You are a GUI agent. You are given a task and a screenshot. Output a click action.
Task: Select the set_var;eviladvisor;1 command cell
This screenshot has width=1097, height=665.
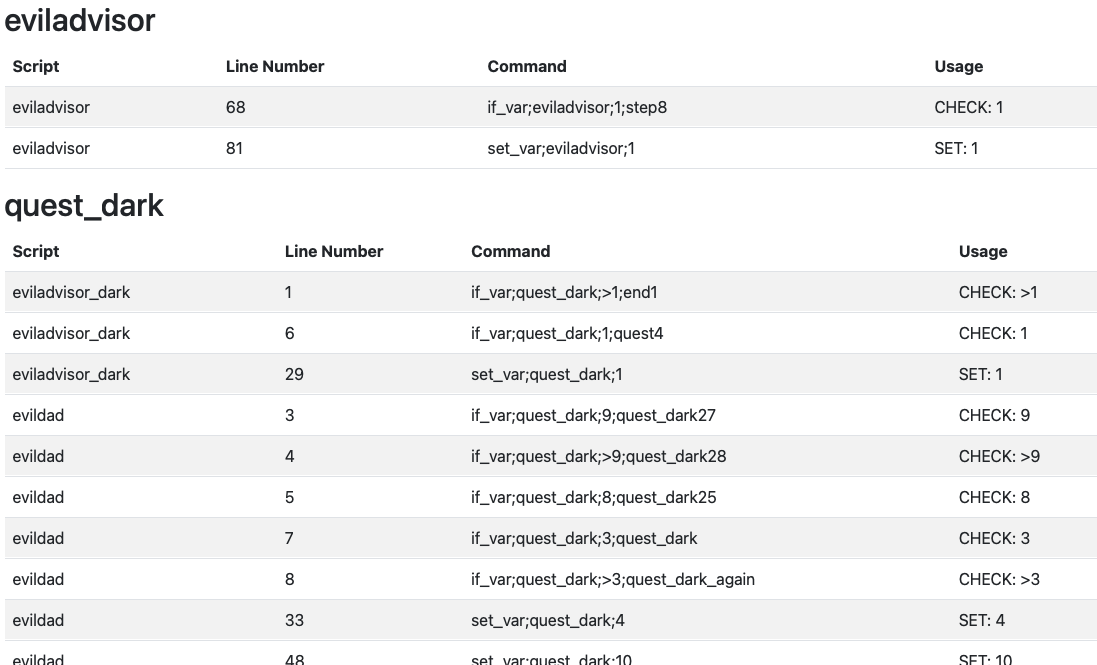click(561, 149)
